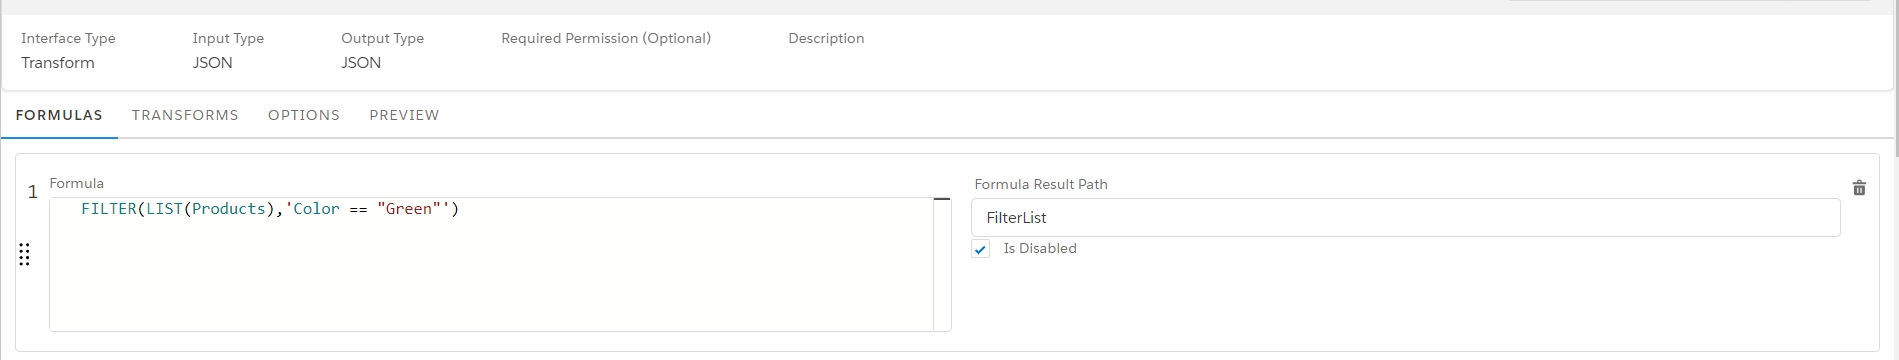Click the Description field label

click(826, 38)
